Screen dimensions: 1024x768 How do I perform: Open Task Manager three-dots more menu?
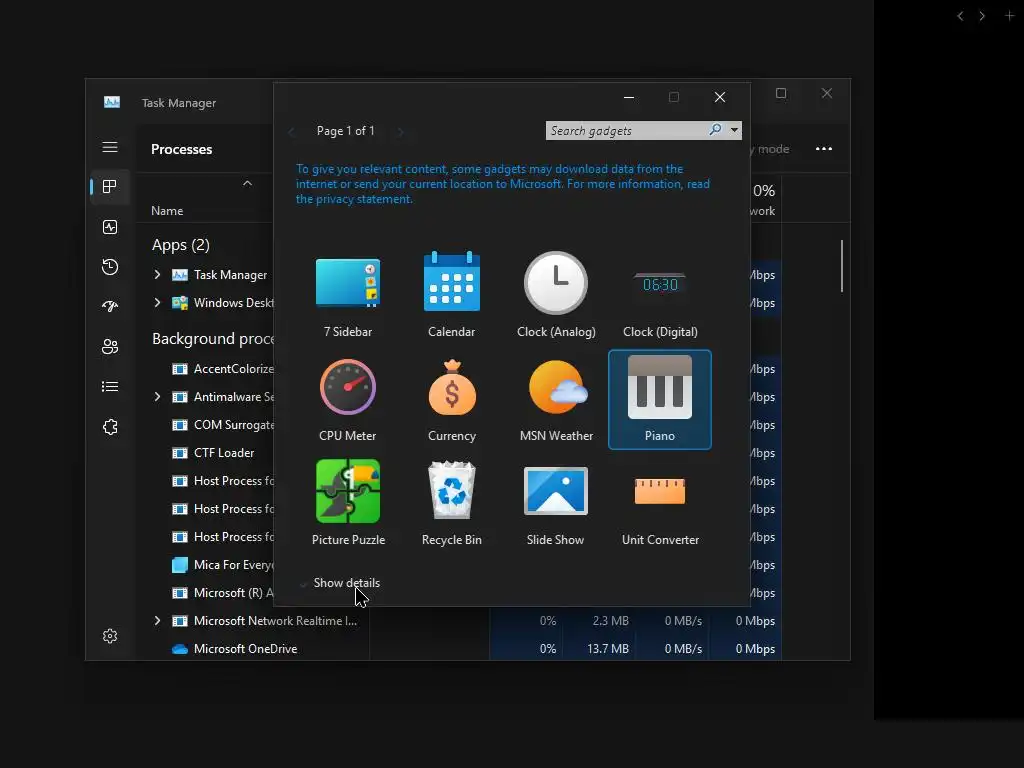tap(824, 149)
